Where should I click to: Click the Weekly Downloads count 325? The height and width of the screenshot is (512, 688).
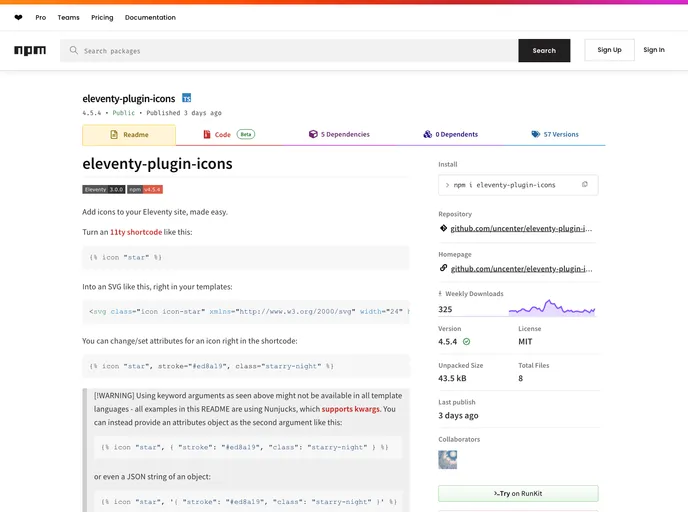(445, 309)
